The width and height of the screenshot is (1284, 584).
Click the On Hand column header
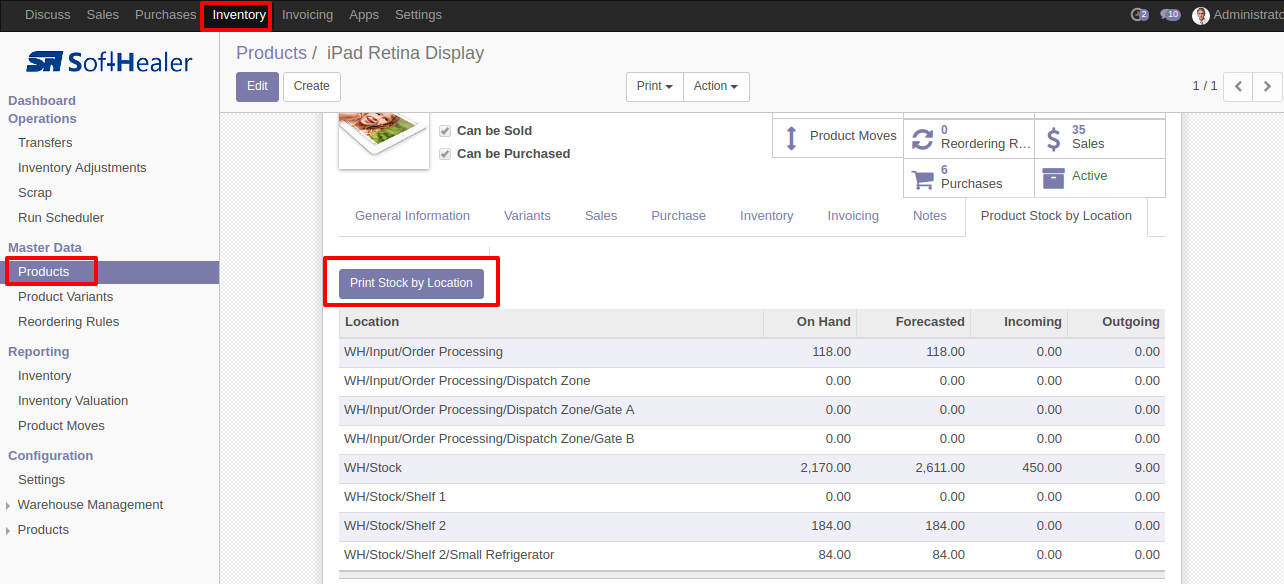point(810,322)
